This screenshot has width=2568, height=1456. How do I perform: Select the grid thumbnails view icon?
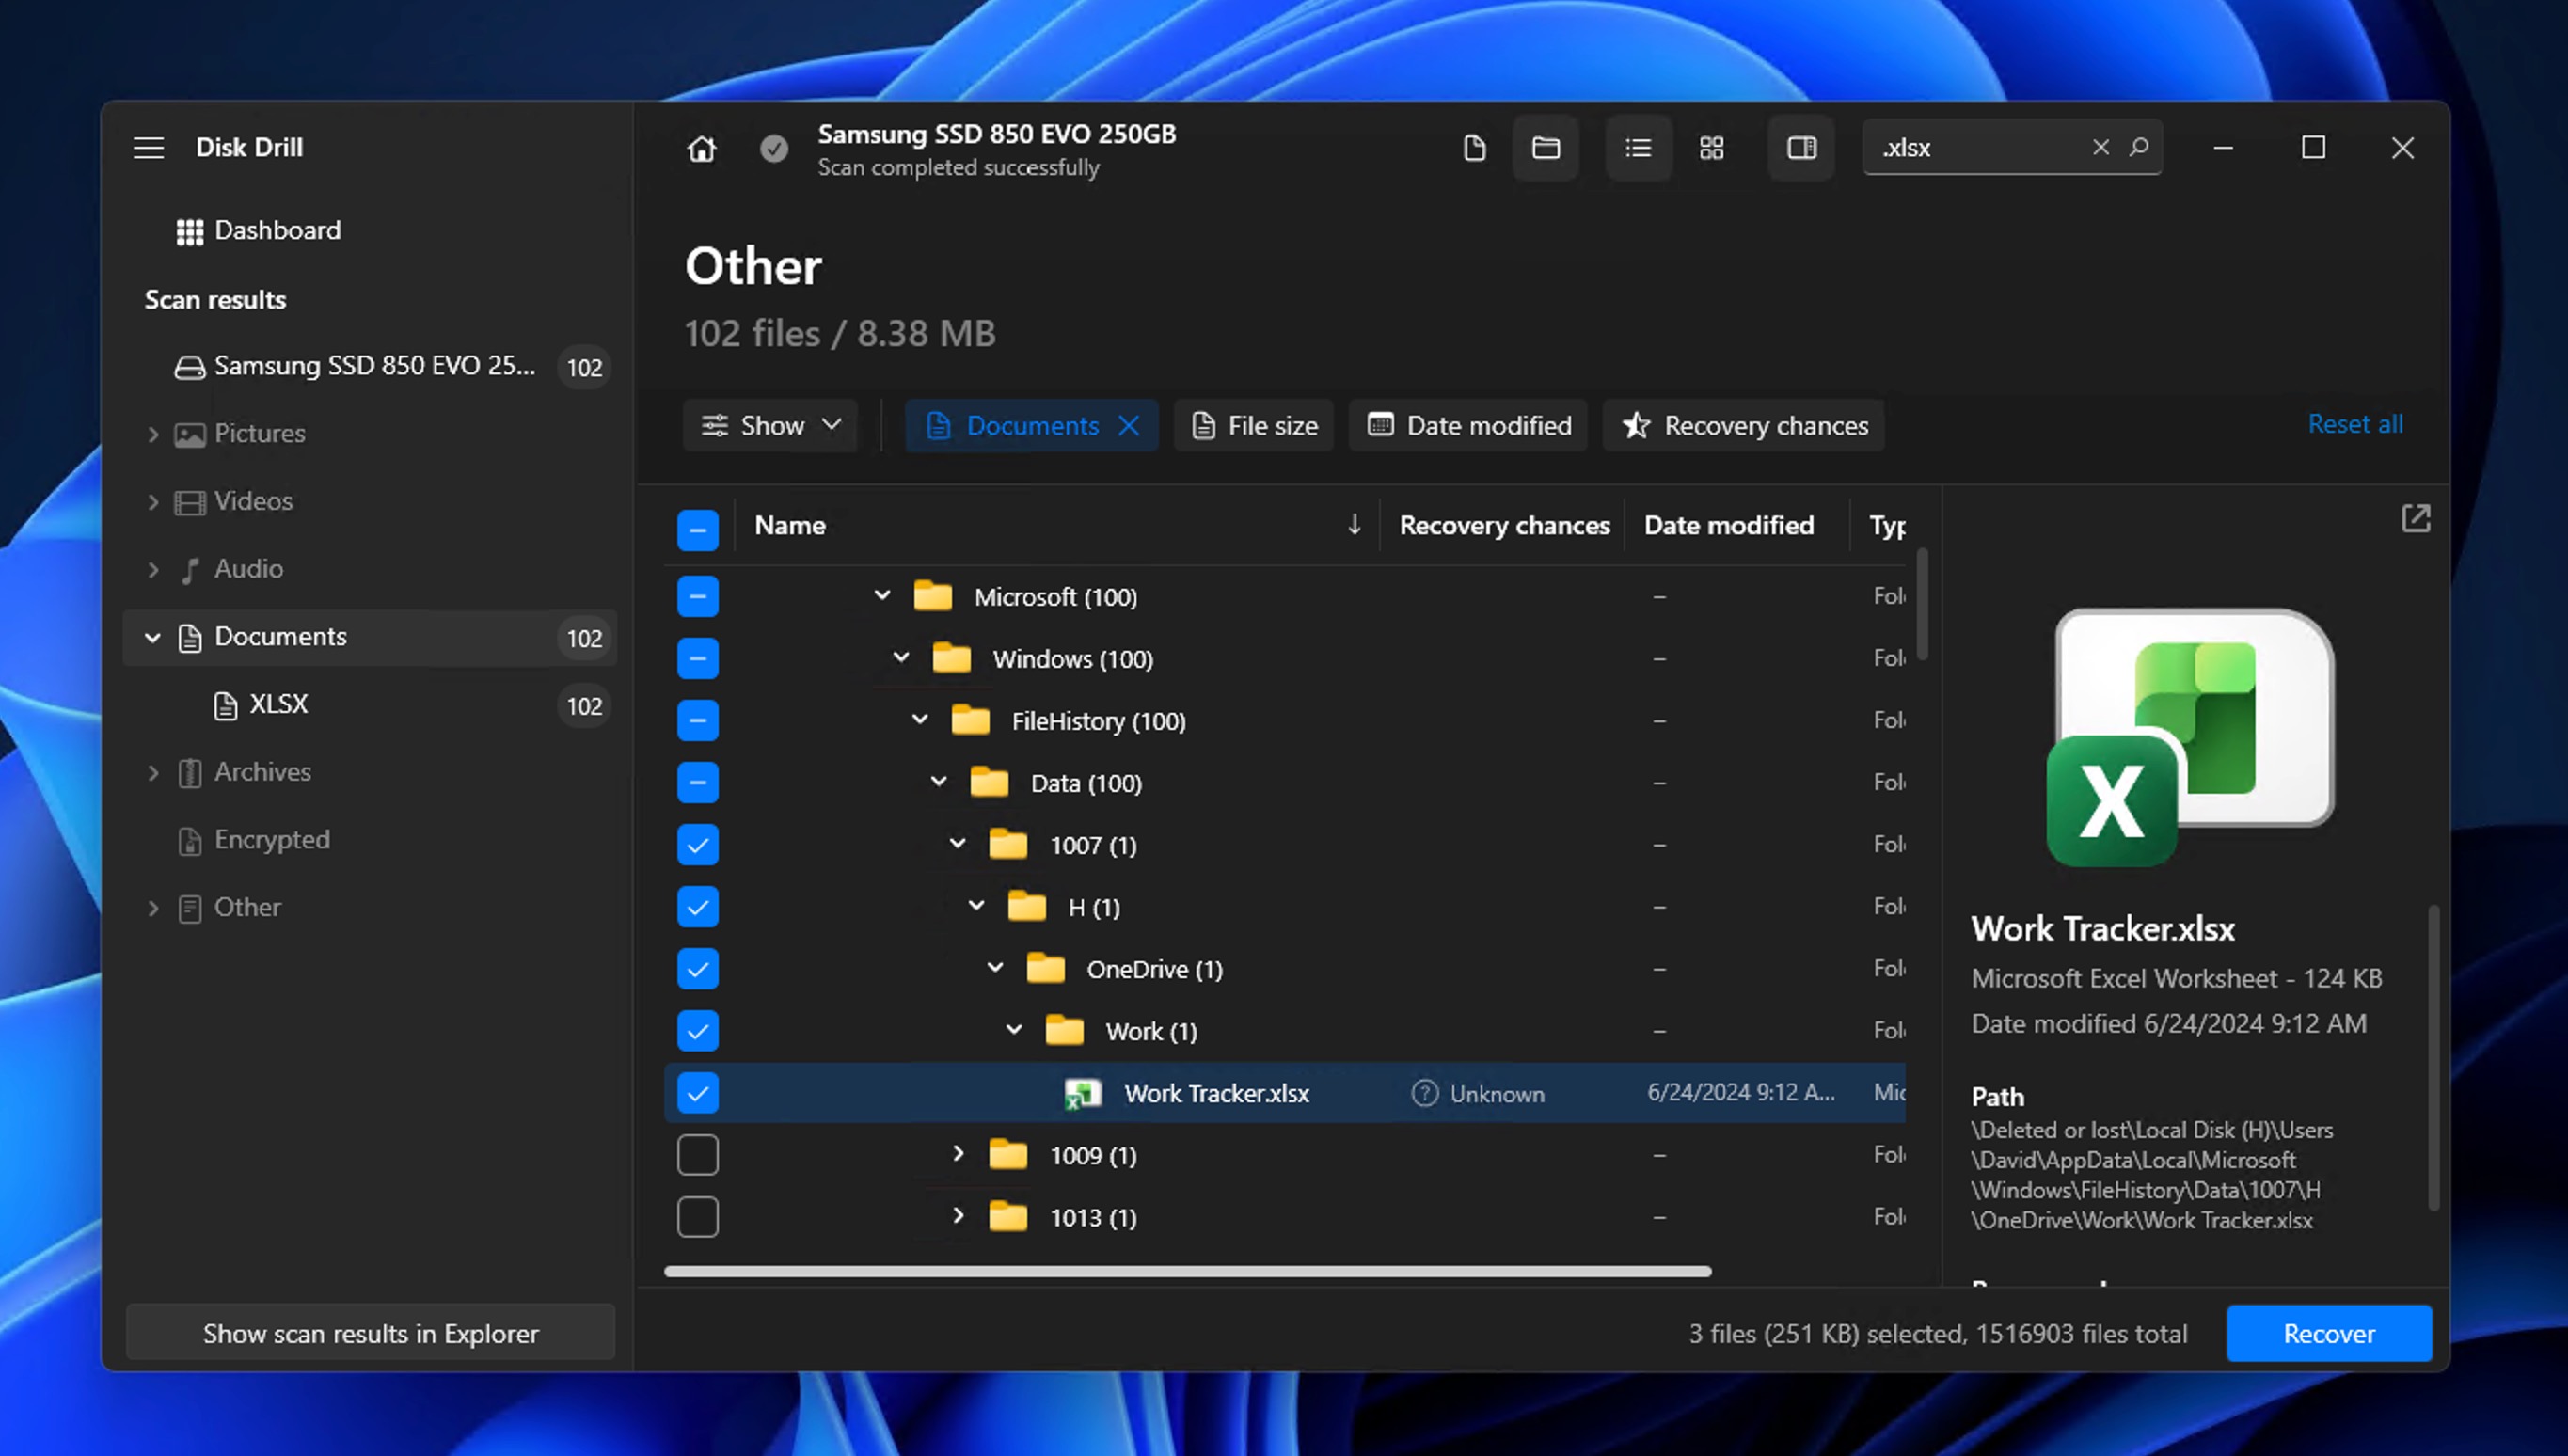tap(1711, 148)
